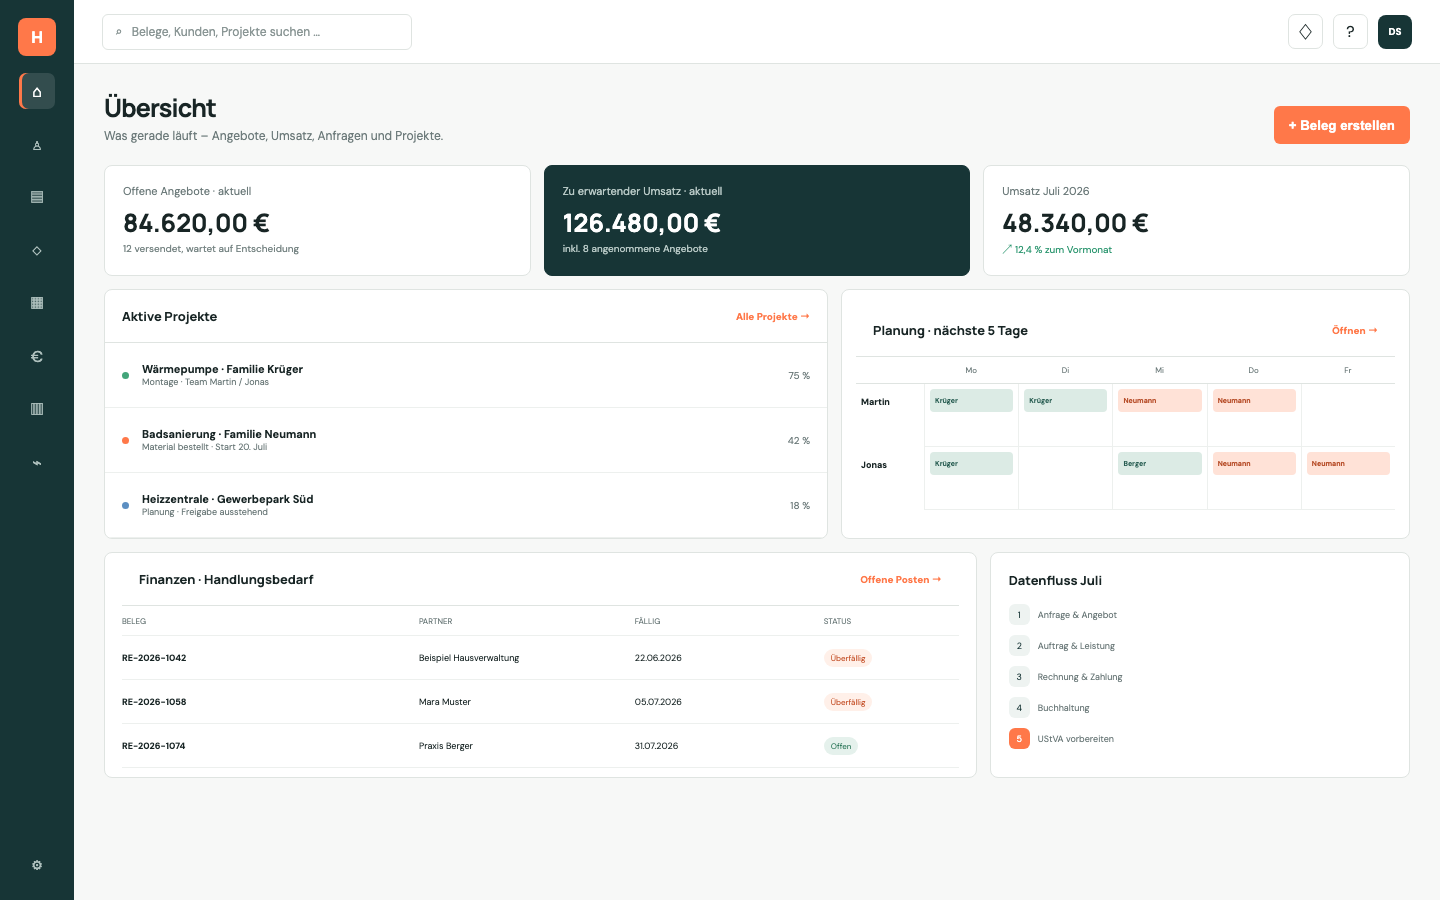Click partner Mara Muster
The height and width of the screenshot is (900, 1440).
pos(445,702)
